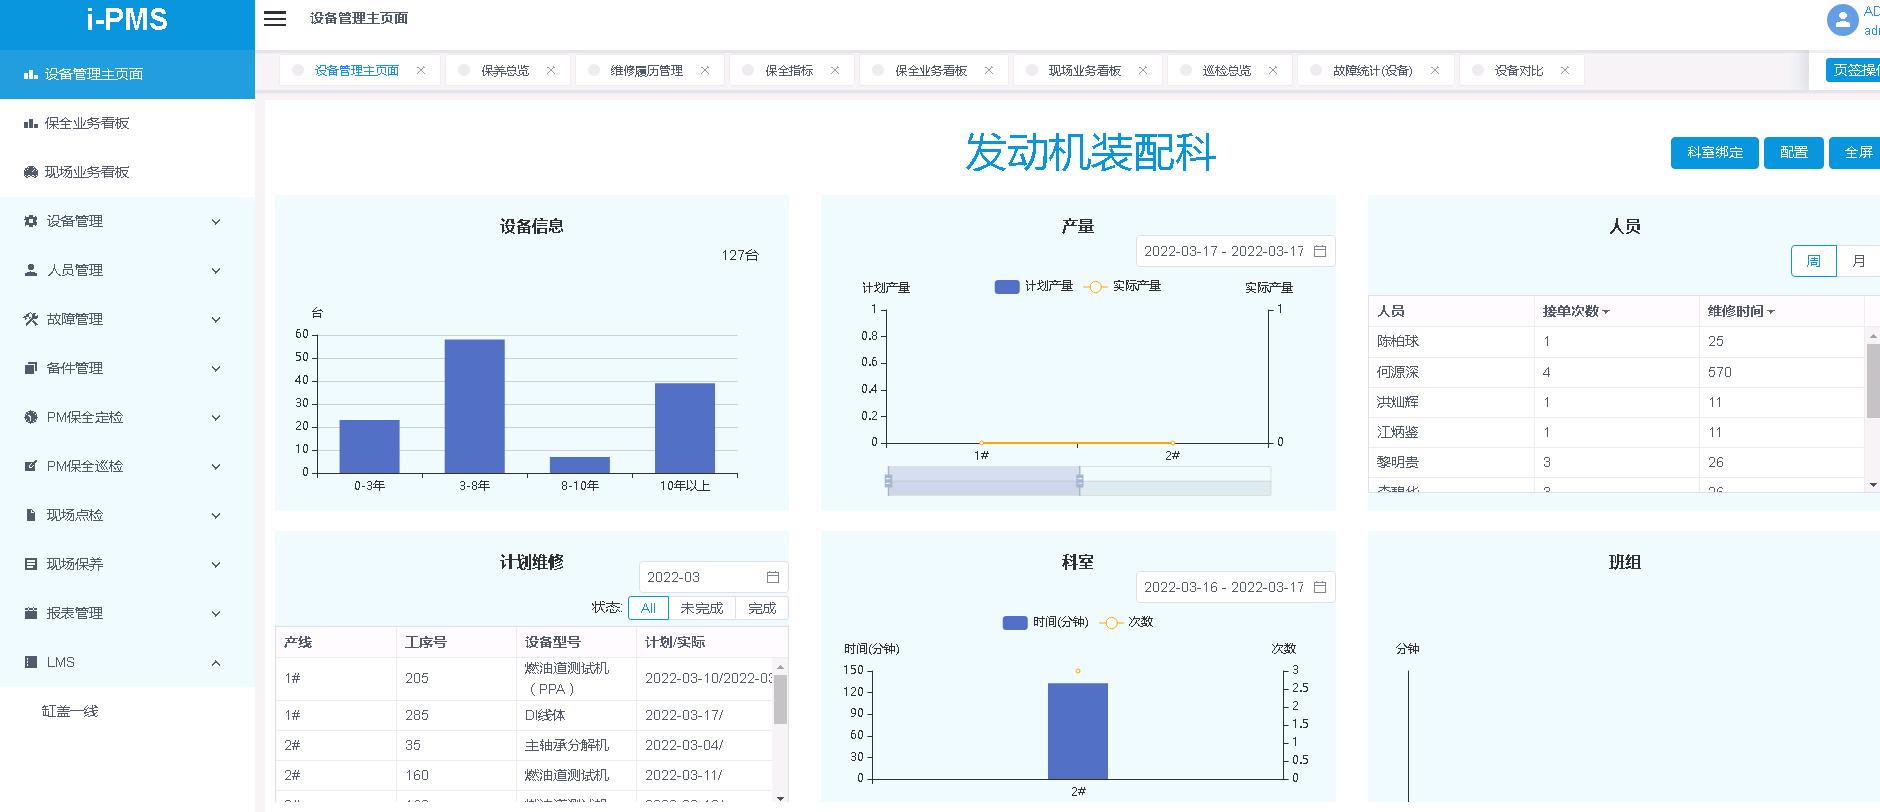
Task: Click the 全屏 button
Action: (x=1855, y=153)
